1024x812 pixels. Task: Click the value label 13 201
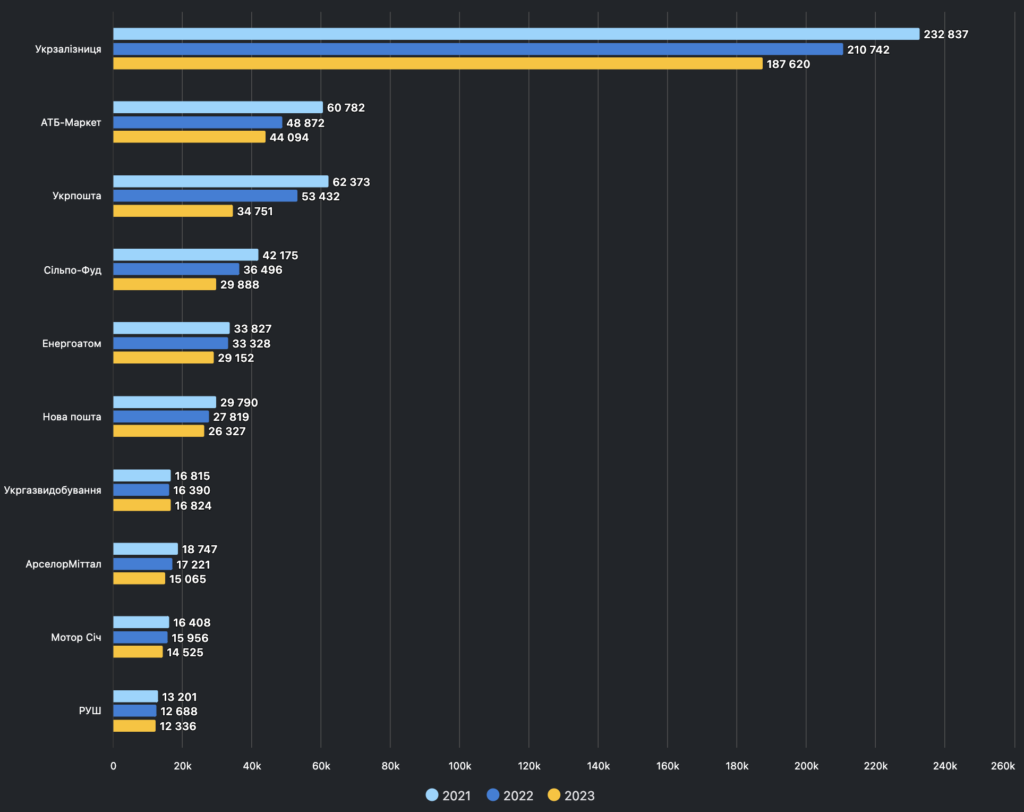(179, 697)
